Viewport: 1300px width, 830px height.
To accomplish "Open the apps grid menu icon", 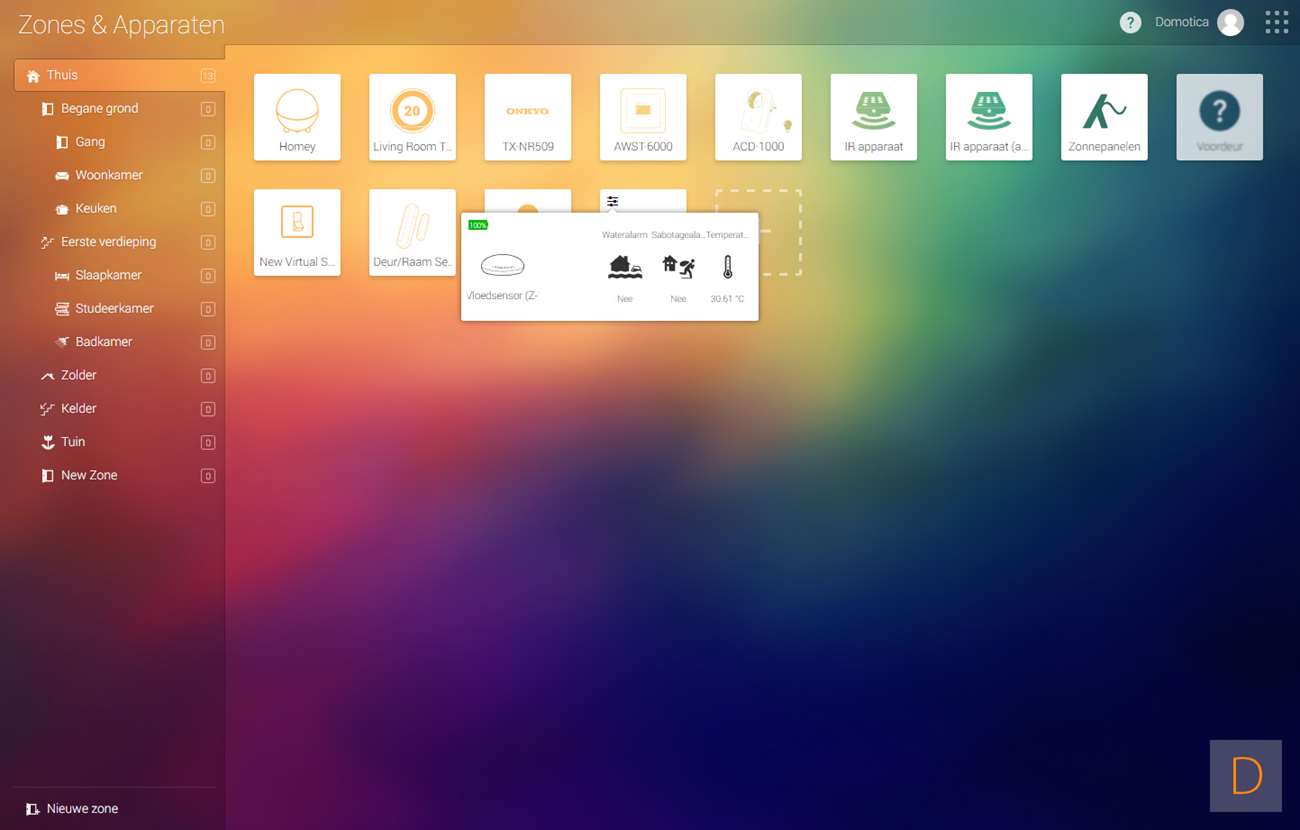I will click(1276, 23).
